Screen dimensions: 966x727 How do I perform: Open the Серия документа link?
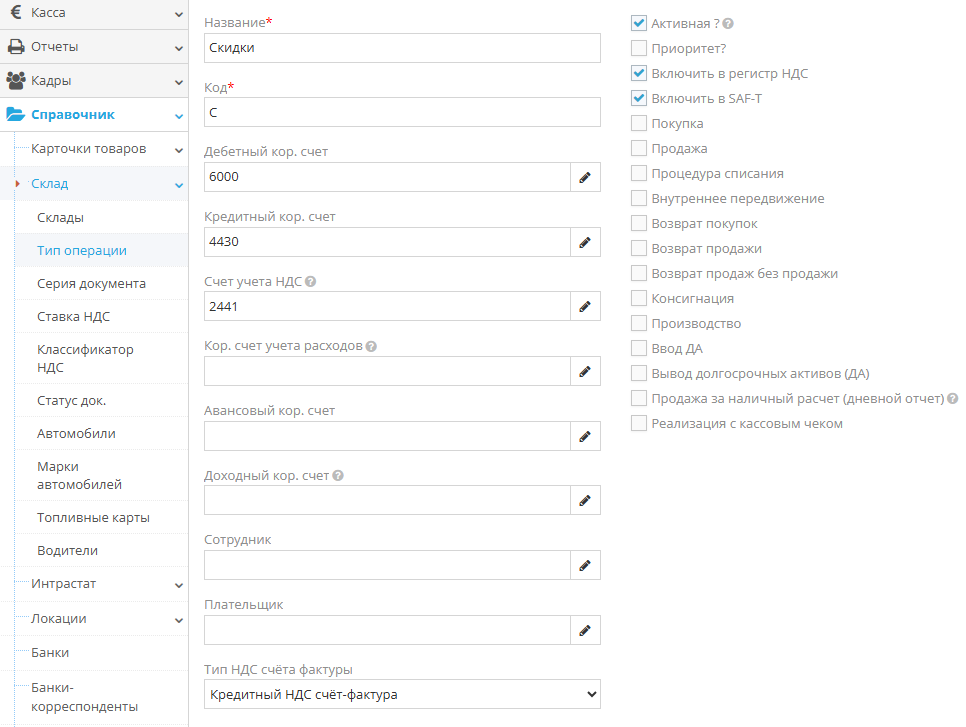coord(91,283)
